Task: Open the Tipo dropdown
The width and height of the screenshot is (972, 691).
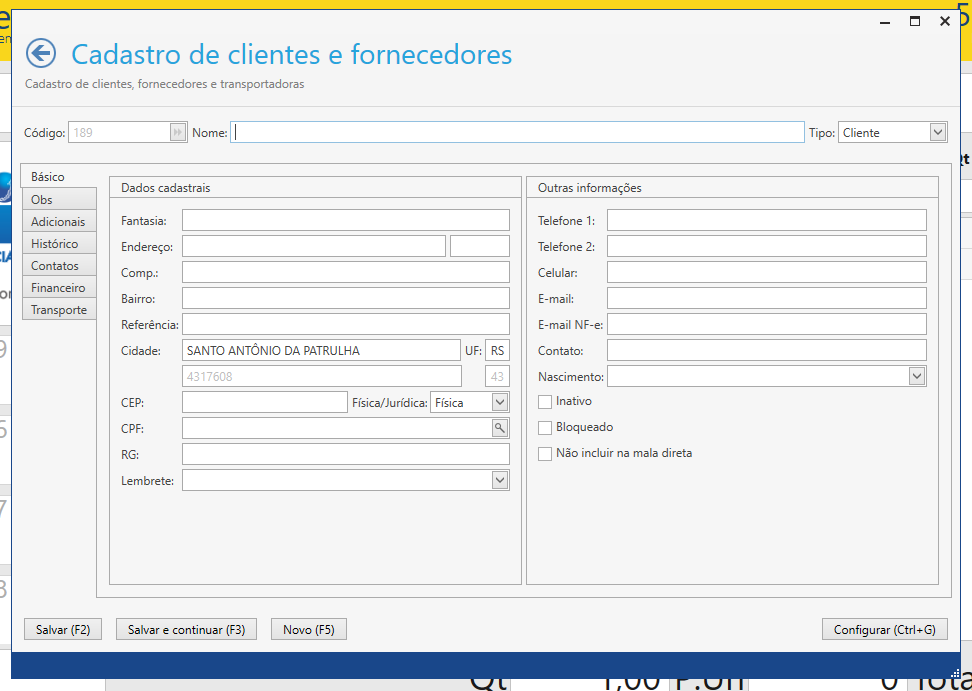Action: pyautogui.click(x=937, y=132)
